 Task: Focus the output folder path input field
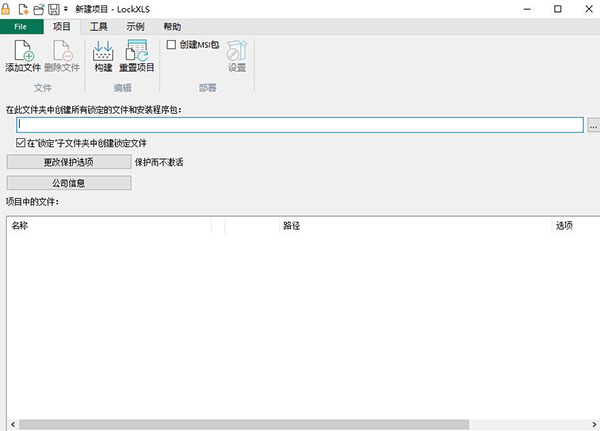(x=300, y=125)
